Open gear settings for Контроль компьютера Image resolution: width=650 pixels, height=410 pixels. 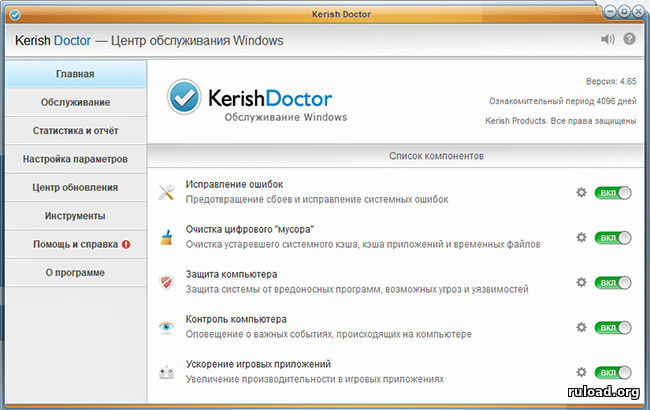pos(581,327)
